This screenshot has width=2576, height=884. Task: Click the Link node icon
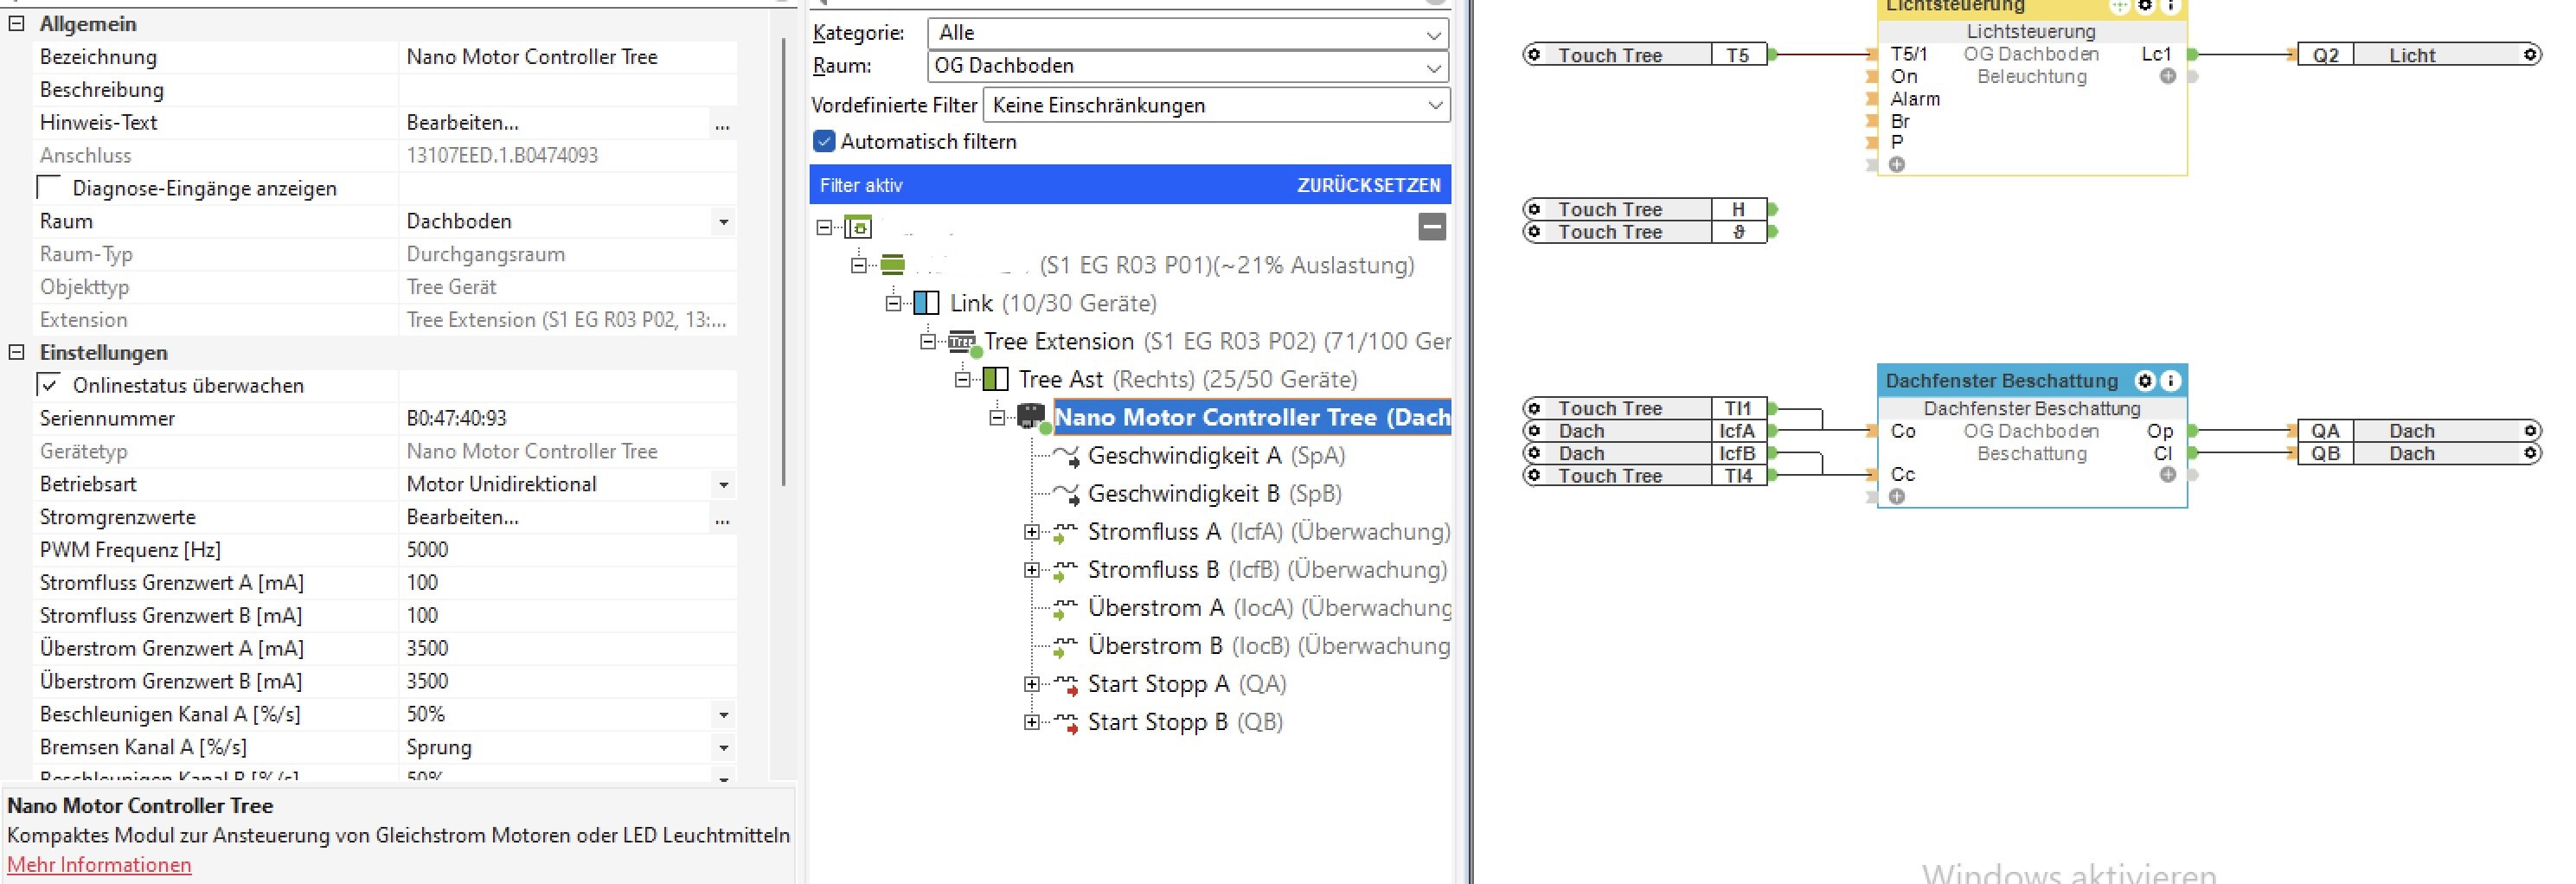pos(927,303)
